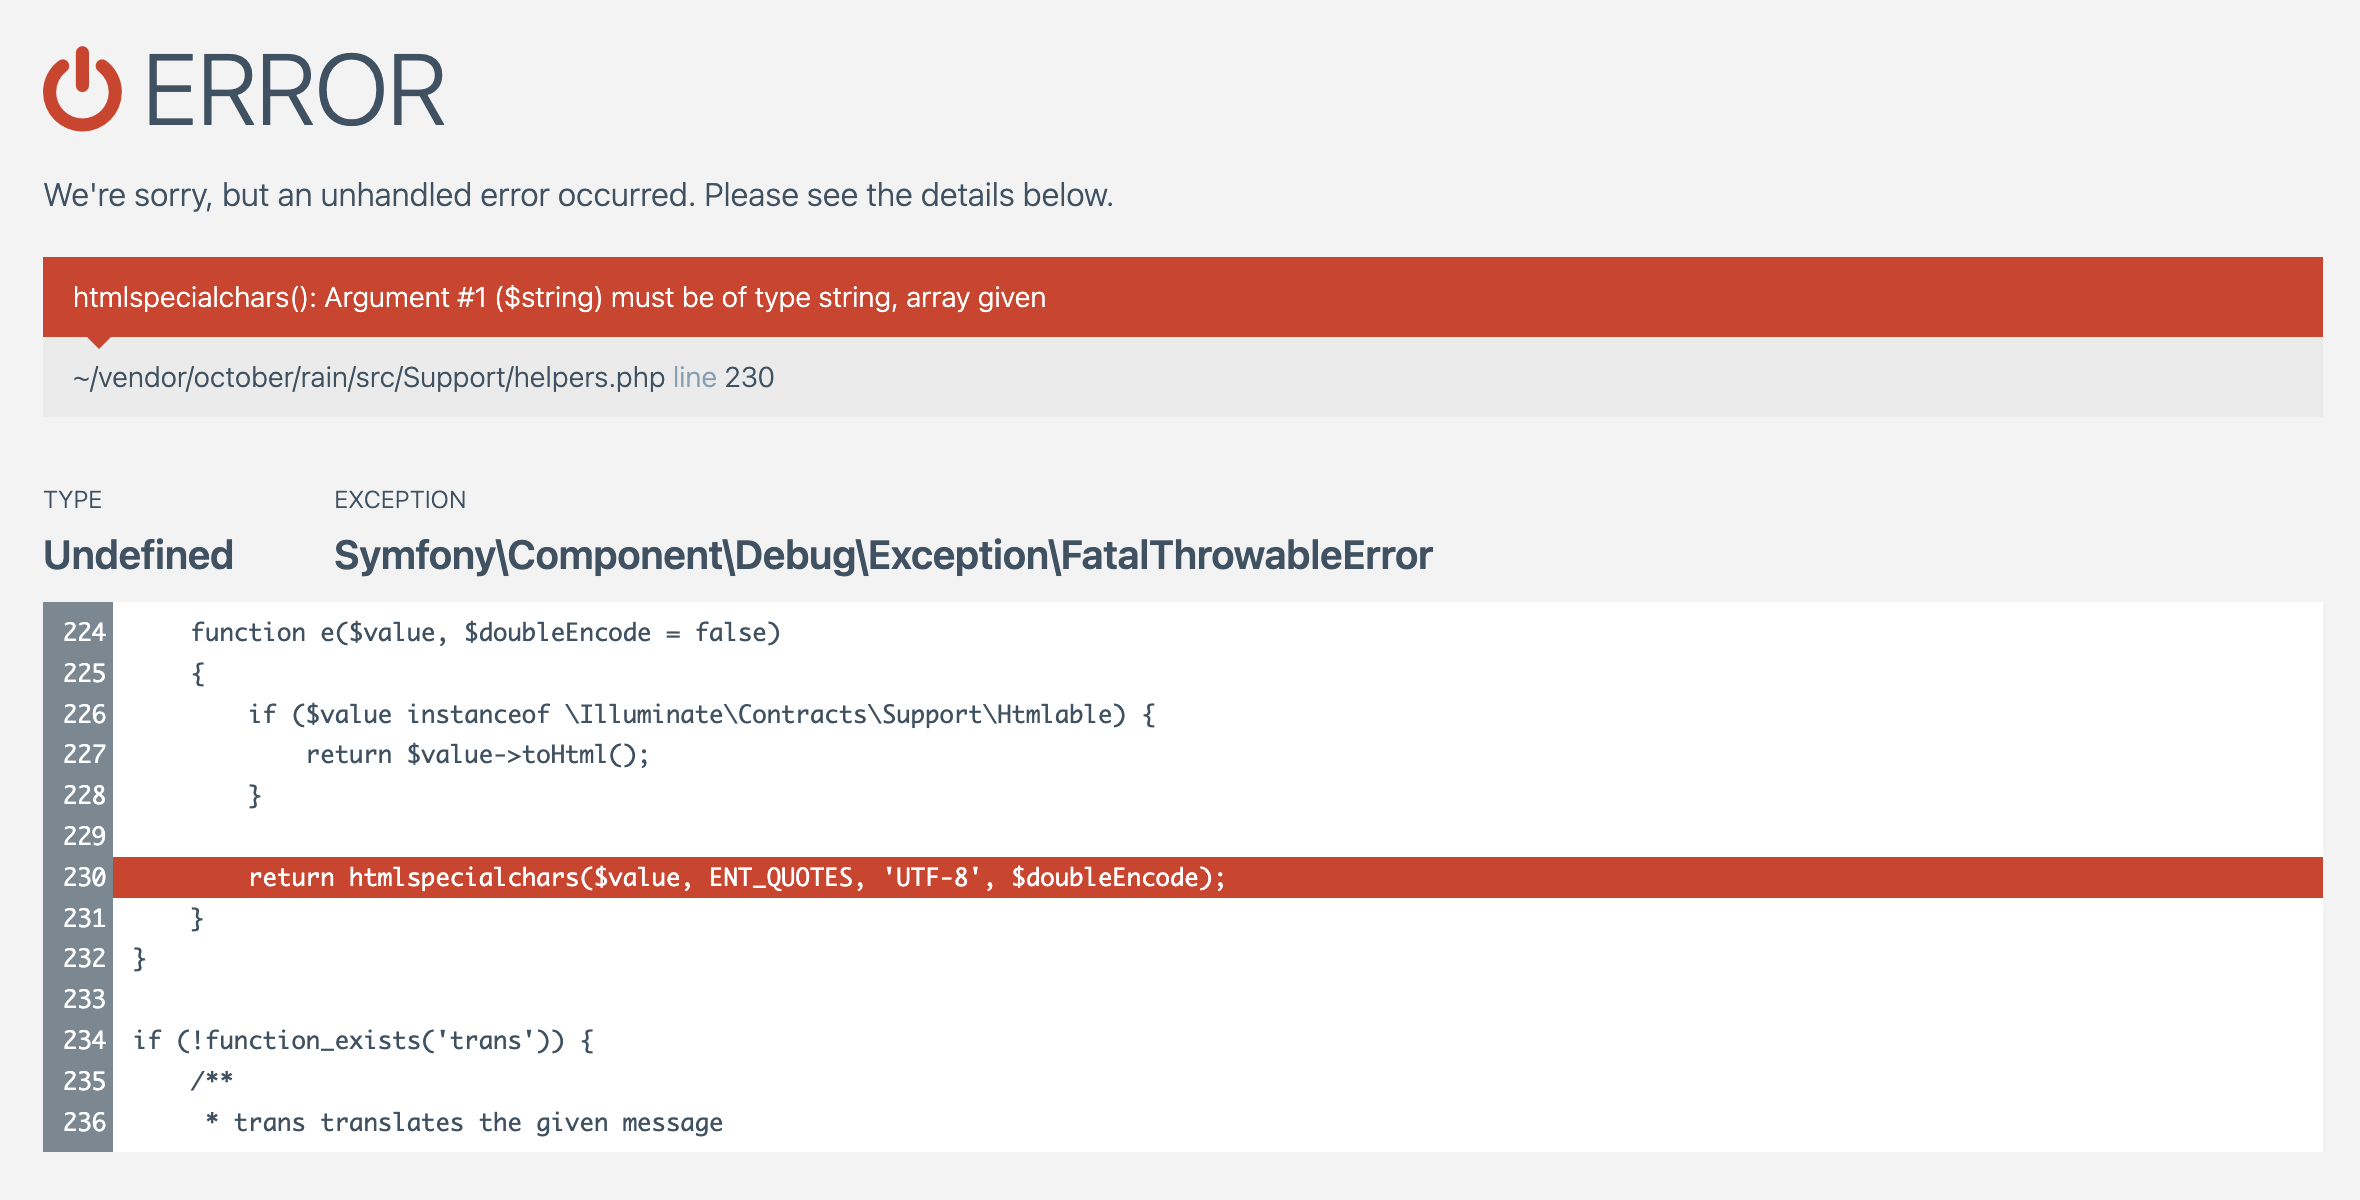Select the EXCEPTION column header
The width and height of the screenshot is (2360, 1200).
point(400,499)
